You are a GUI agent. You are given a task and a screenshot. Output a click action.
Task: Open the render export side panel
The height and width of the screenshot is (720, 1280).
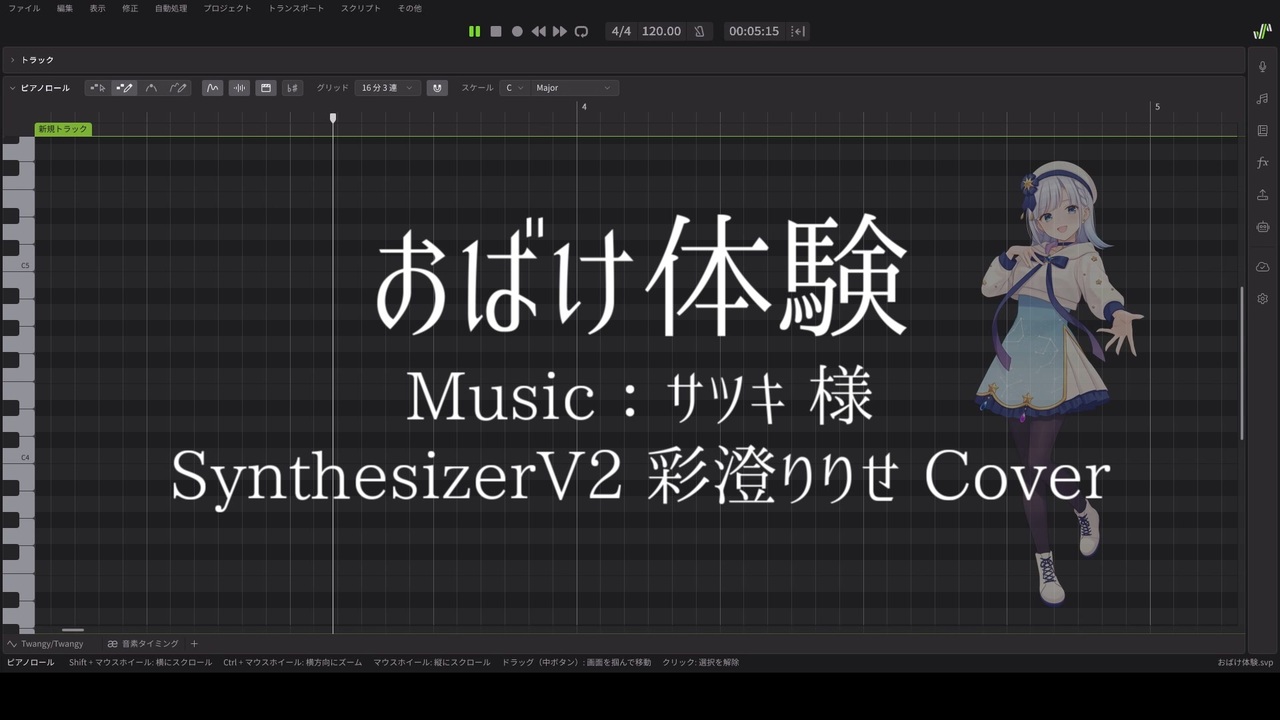1262,194
